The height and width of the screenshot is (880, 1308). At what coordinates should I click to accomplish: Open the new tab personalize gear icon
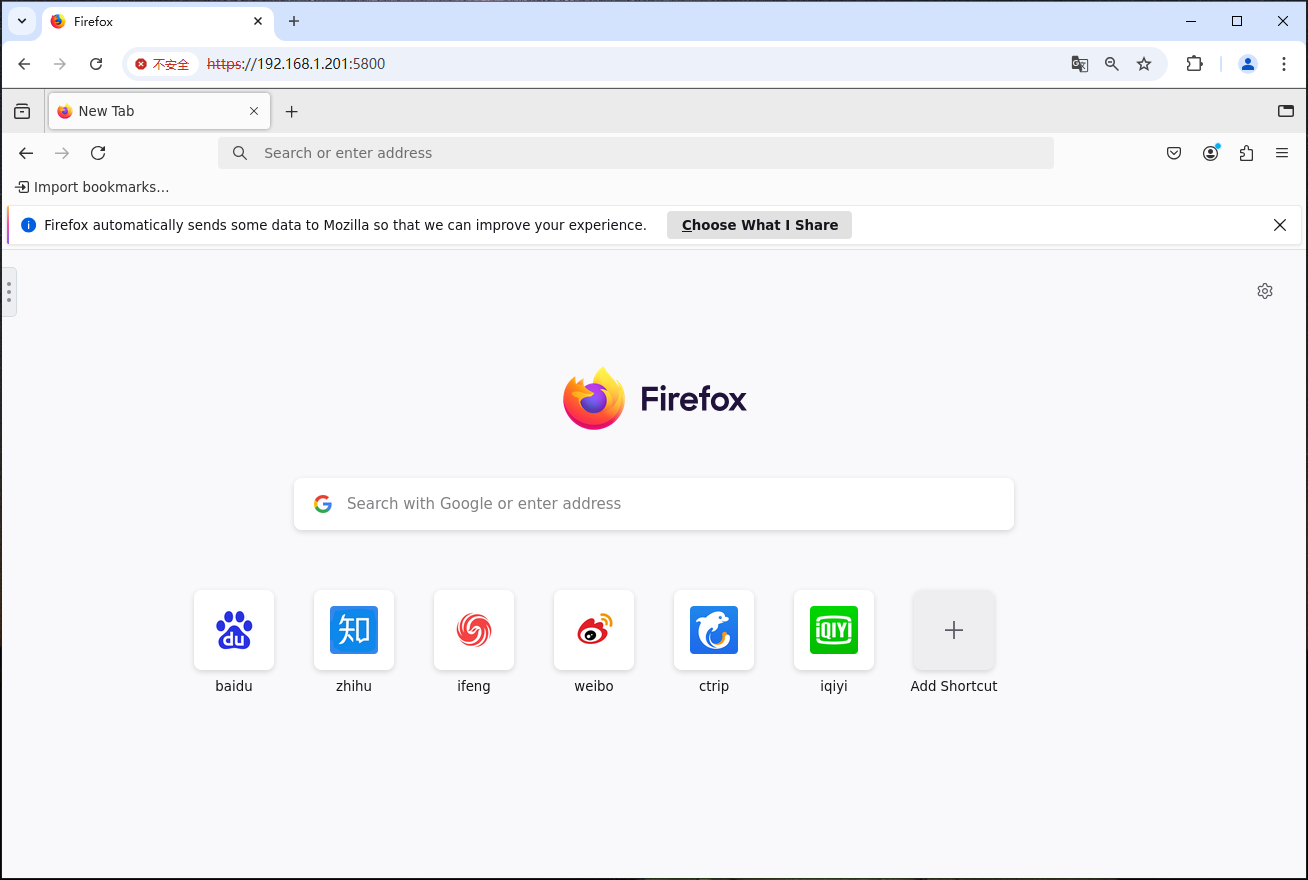point(1264,290)
